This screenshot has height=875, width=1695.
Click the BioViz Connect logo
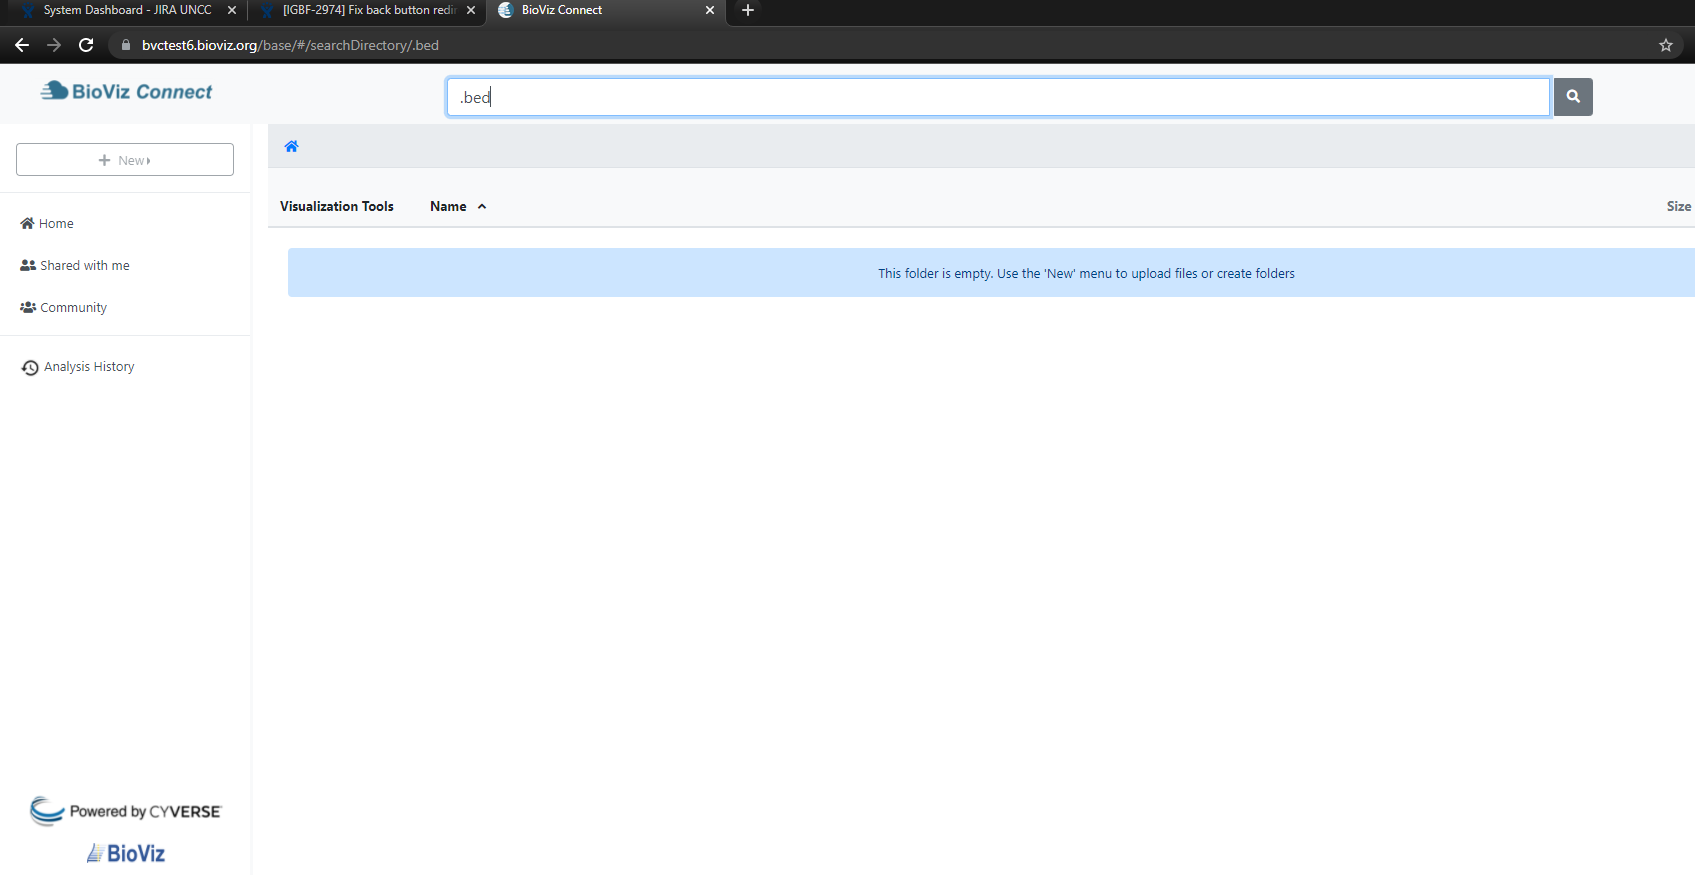coord(127,92)
